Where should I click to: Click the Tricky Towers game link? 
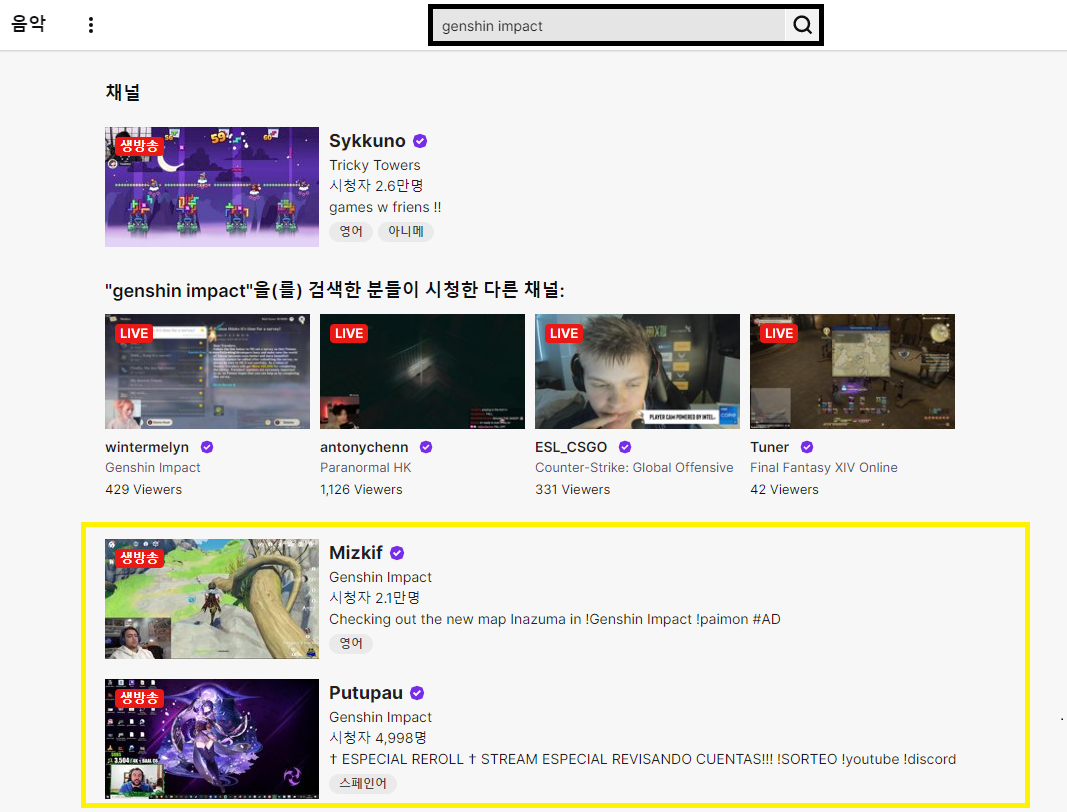click(x=375, y=165)
